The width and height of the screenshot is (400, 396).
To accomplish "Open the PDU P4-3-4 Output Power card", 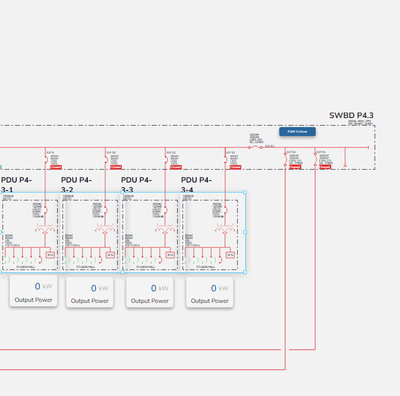I will point(210,292).
